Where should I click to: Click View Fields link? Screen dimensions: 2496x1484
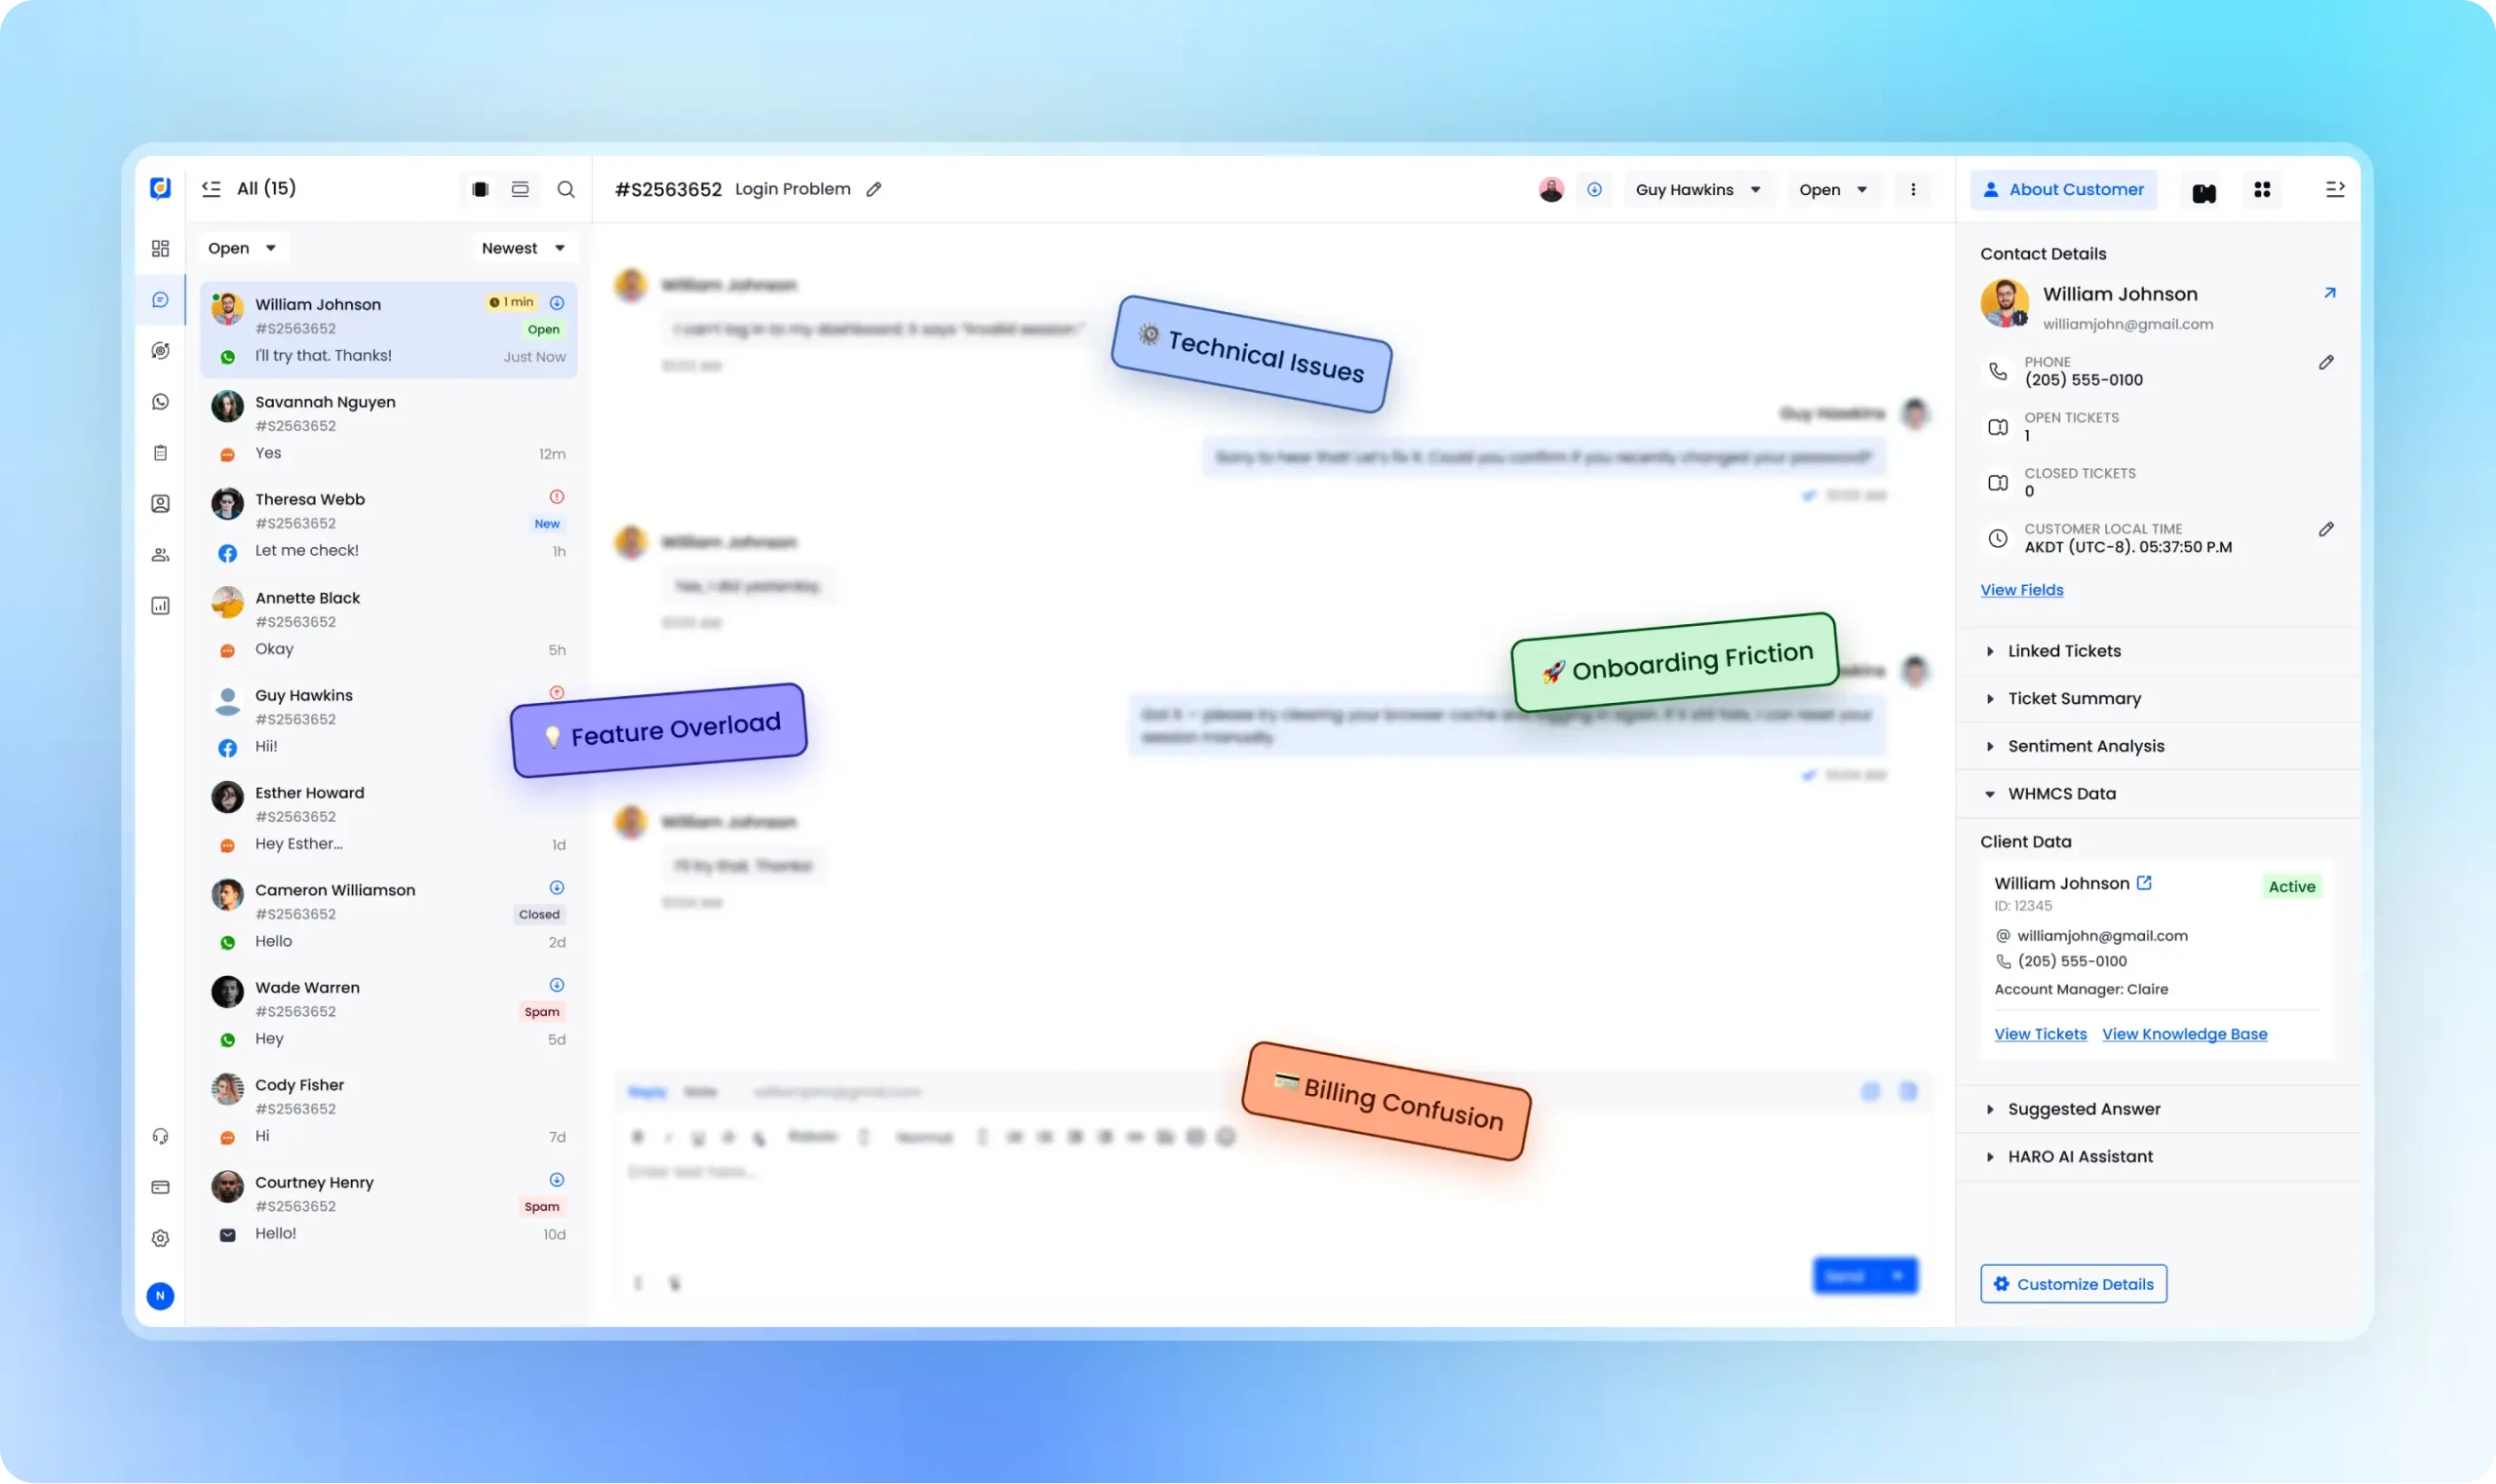click(2021, 590)
